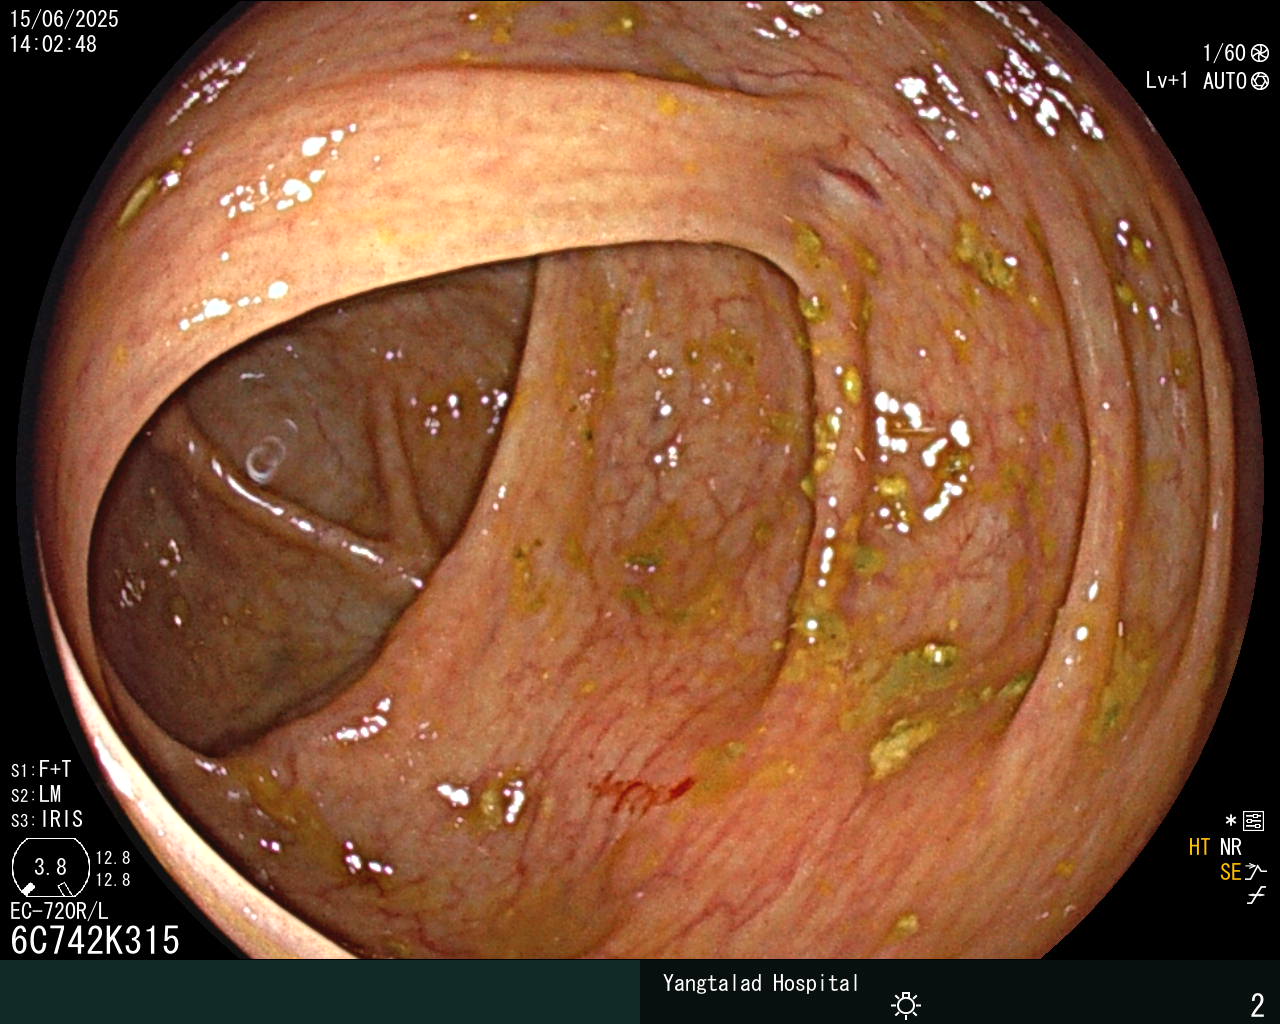
Task: Click the shutter speed fan icon
Action: pos(1260,53)
